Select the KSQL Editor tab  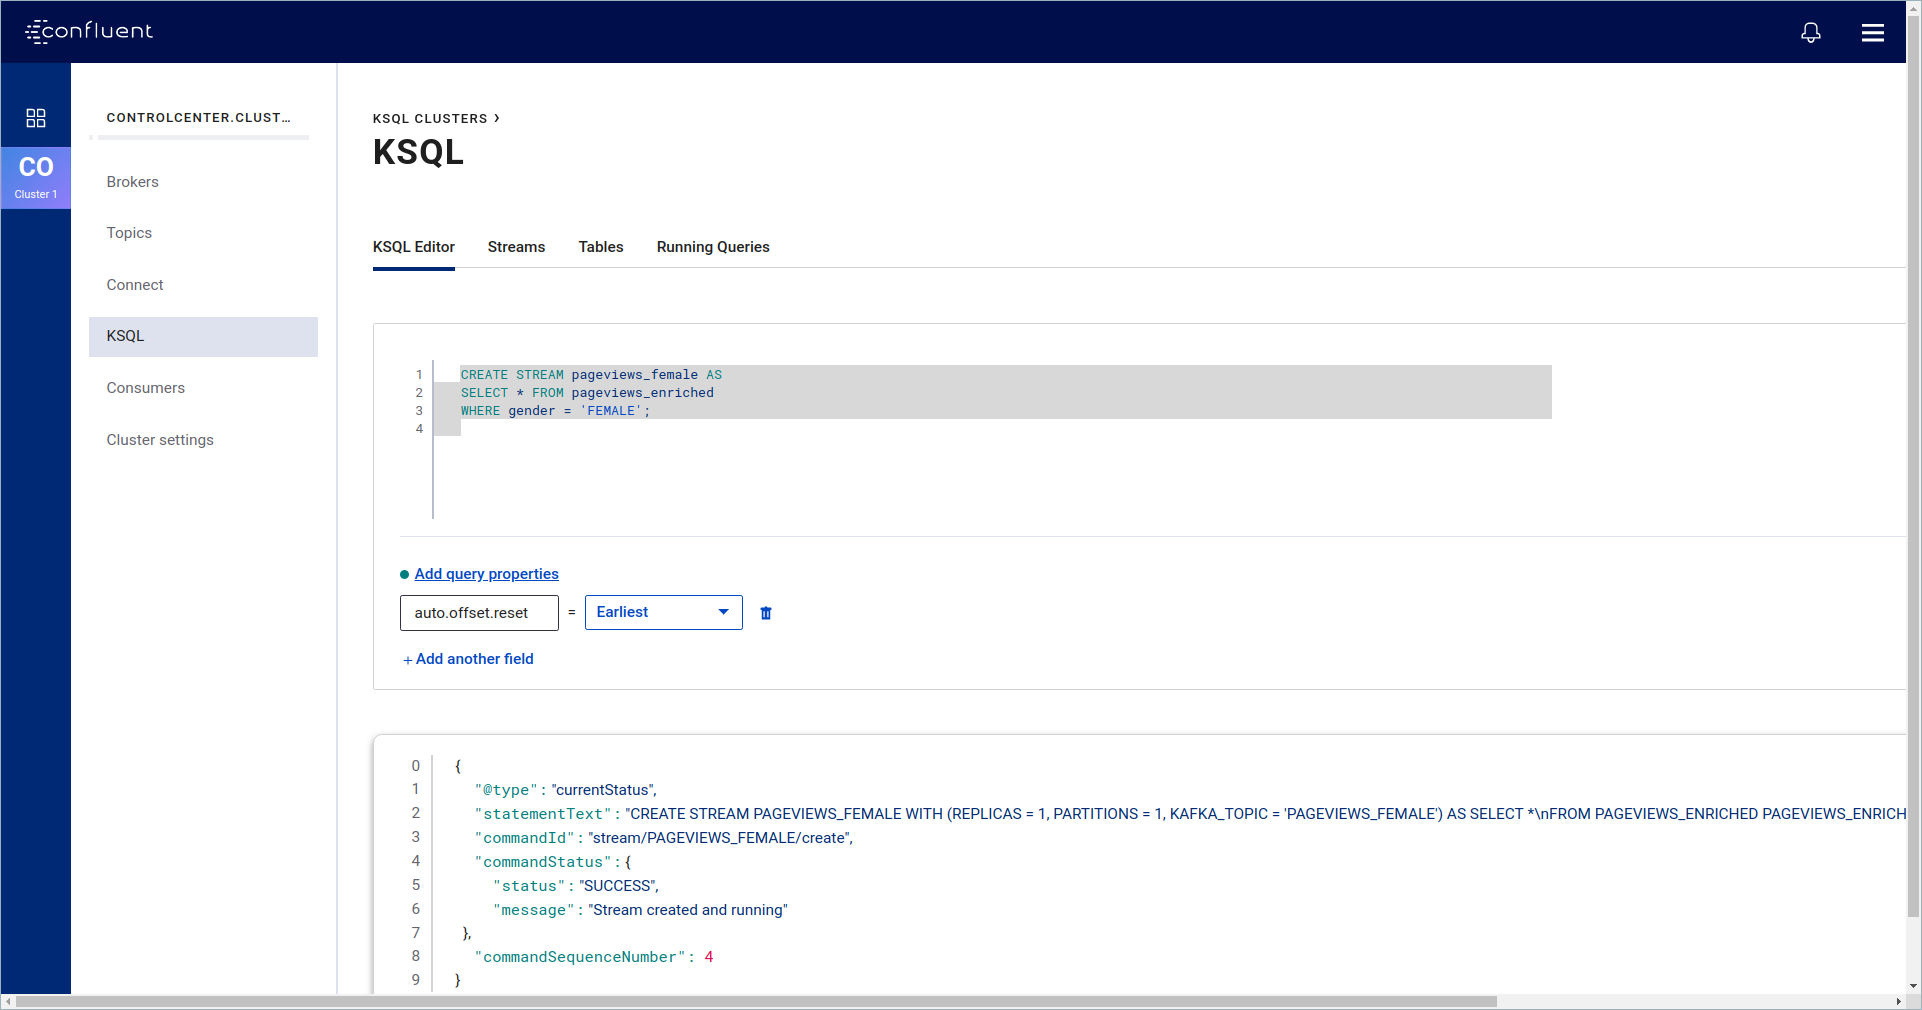tap(413, 247)
